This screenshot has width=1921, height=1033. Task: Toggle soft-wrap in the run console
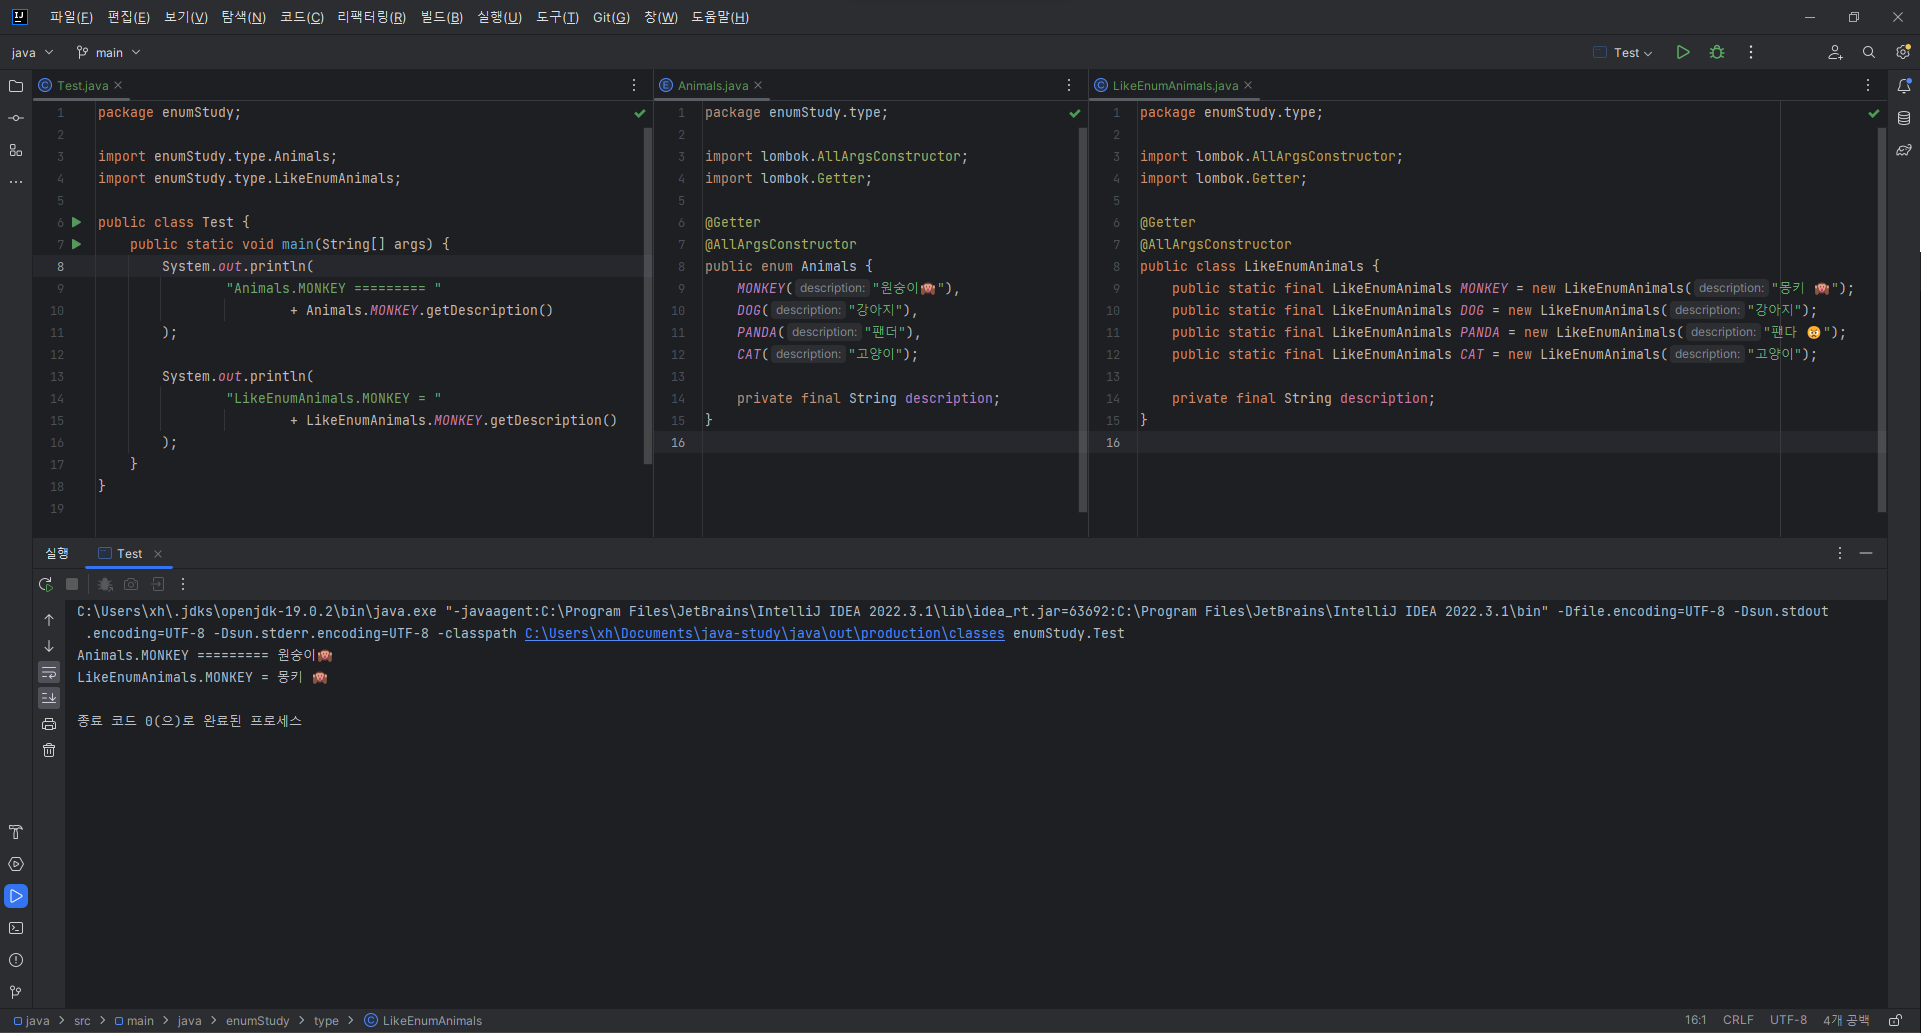click(x=49, y=672)
